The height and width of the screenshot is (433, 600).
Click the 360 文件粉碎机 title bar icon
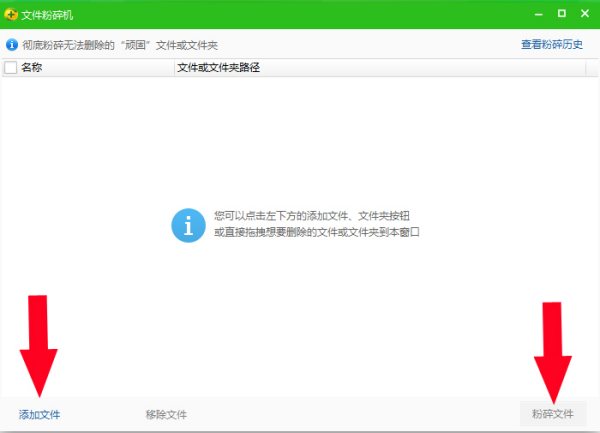coord(11,14)
